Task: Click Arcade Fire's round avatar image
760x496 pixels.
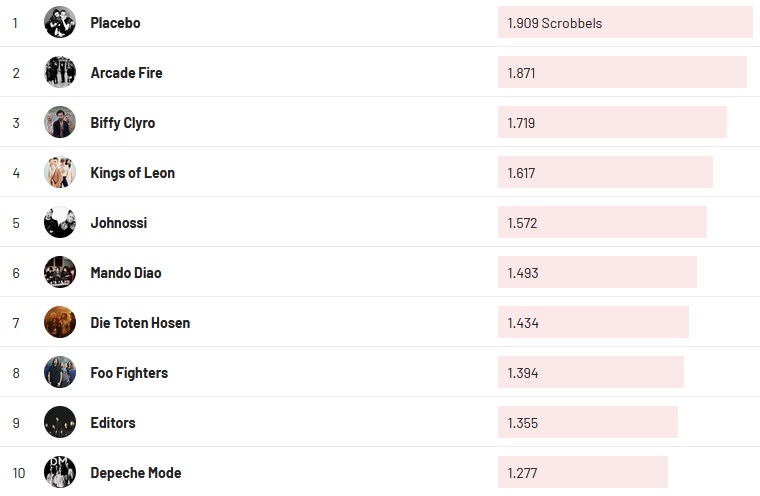Action: pos(60,72)
